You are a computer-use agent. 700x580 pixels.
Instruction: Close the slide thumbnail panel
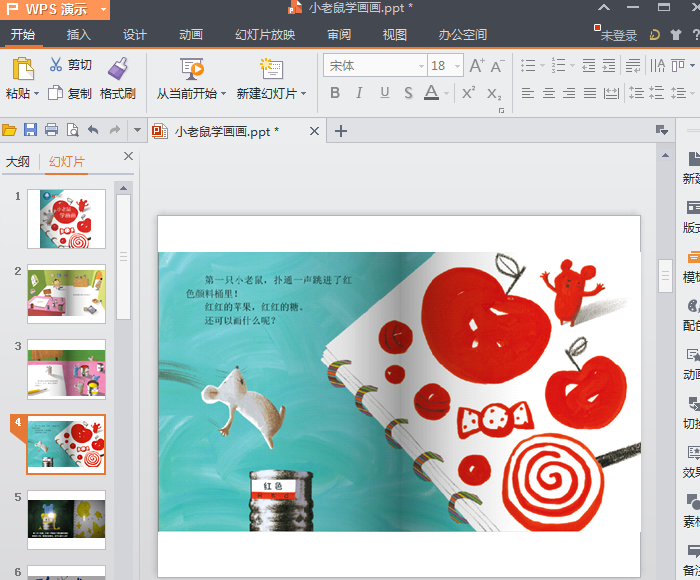coord(128,156)
